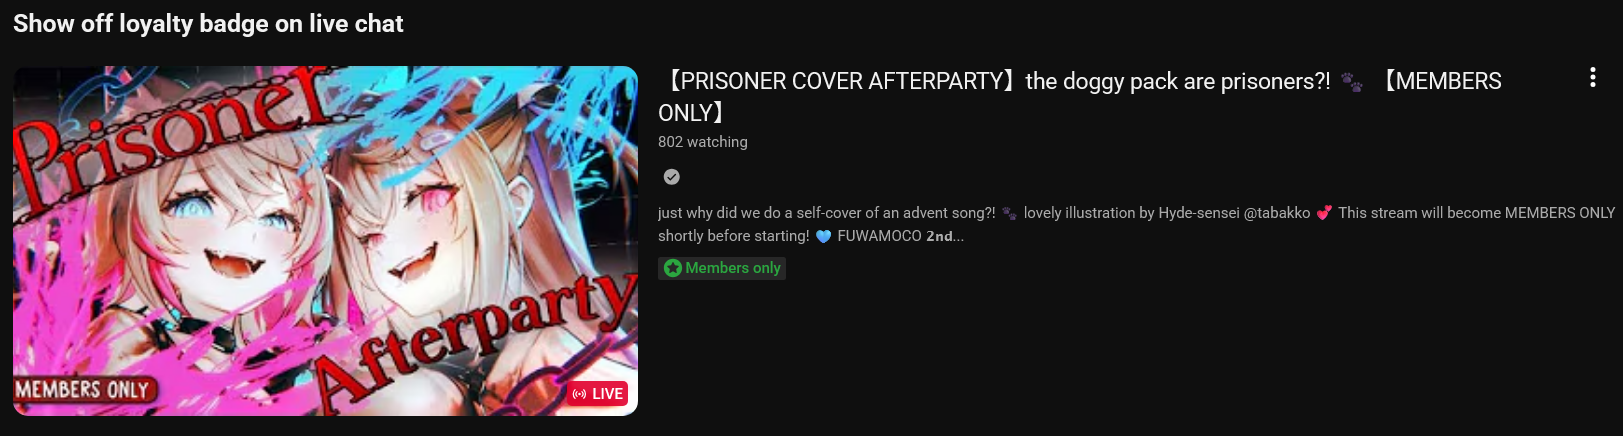Click the @tabakko mention in description
Image resolution: width=1623 pixels, height=436 pixels.
tap(1277, 213)
